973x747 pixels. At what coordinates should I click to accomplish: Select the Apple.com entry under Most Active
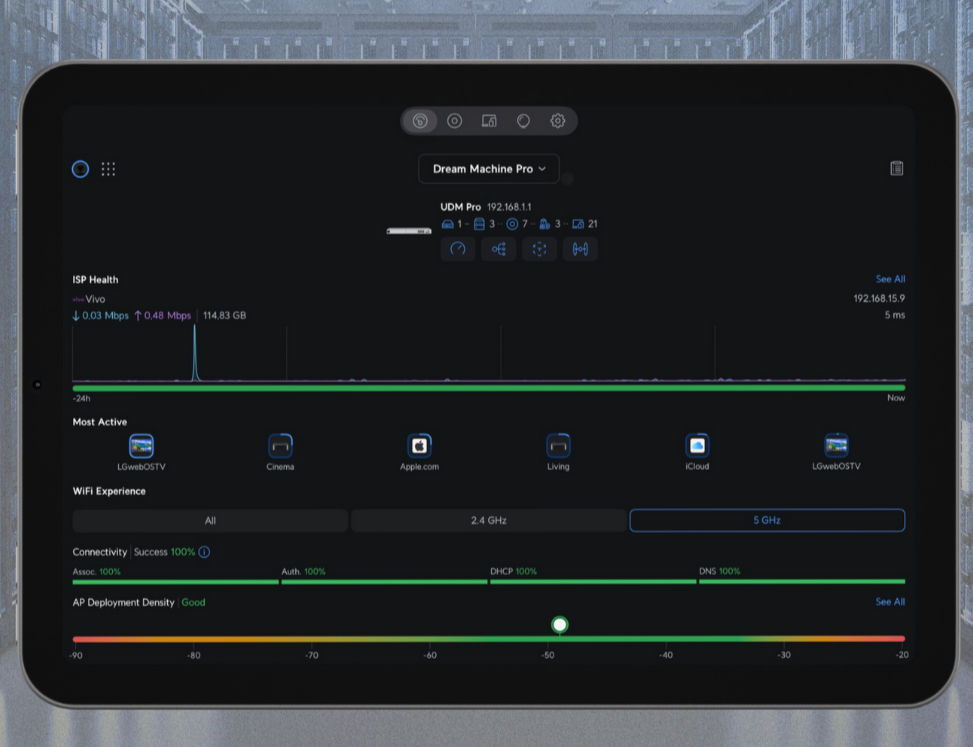(419, 446)
